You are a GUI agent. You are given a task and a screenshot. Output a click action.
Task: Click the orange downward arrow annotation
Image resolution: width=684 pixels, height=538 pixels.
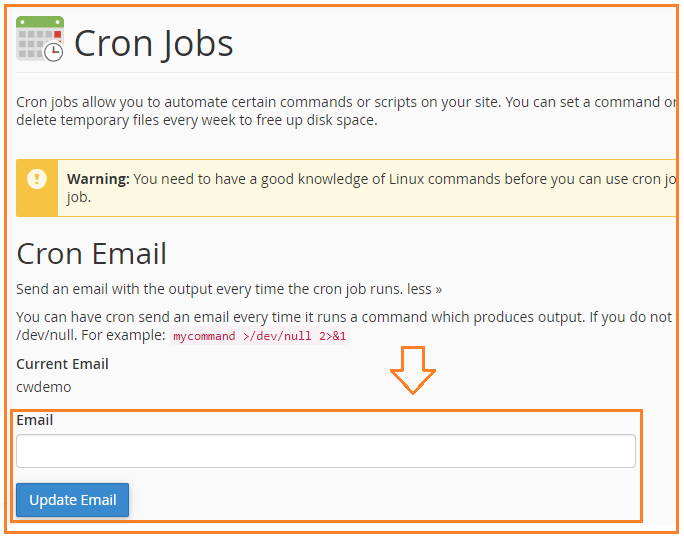click(413, 370)
